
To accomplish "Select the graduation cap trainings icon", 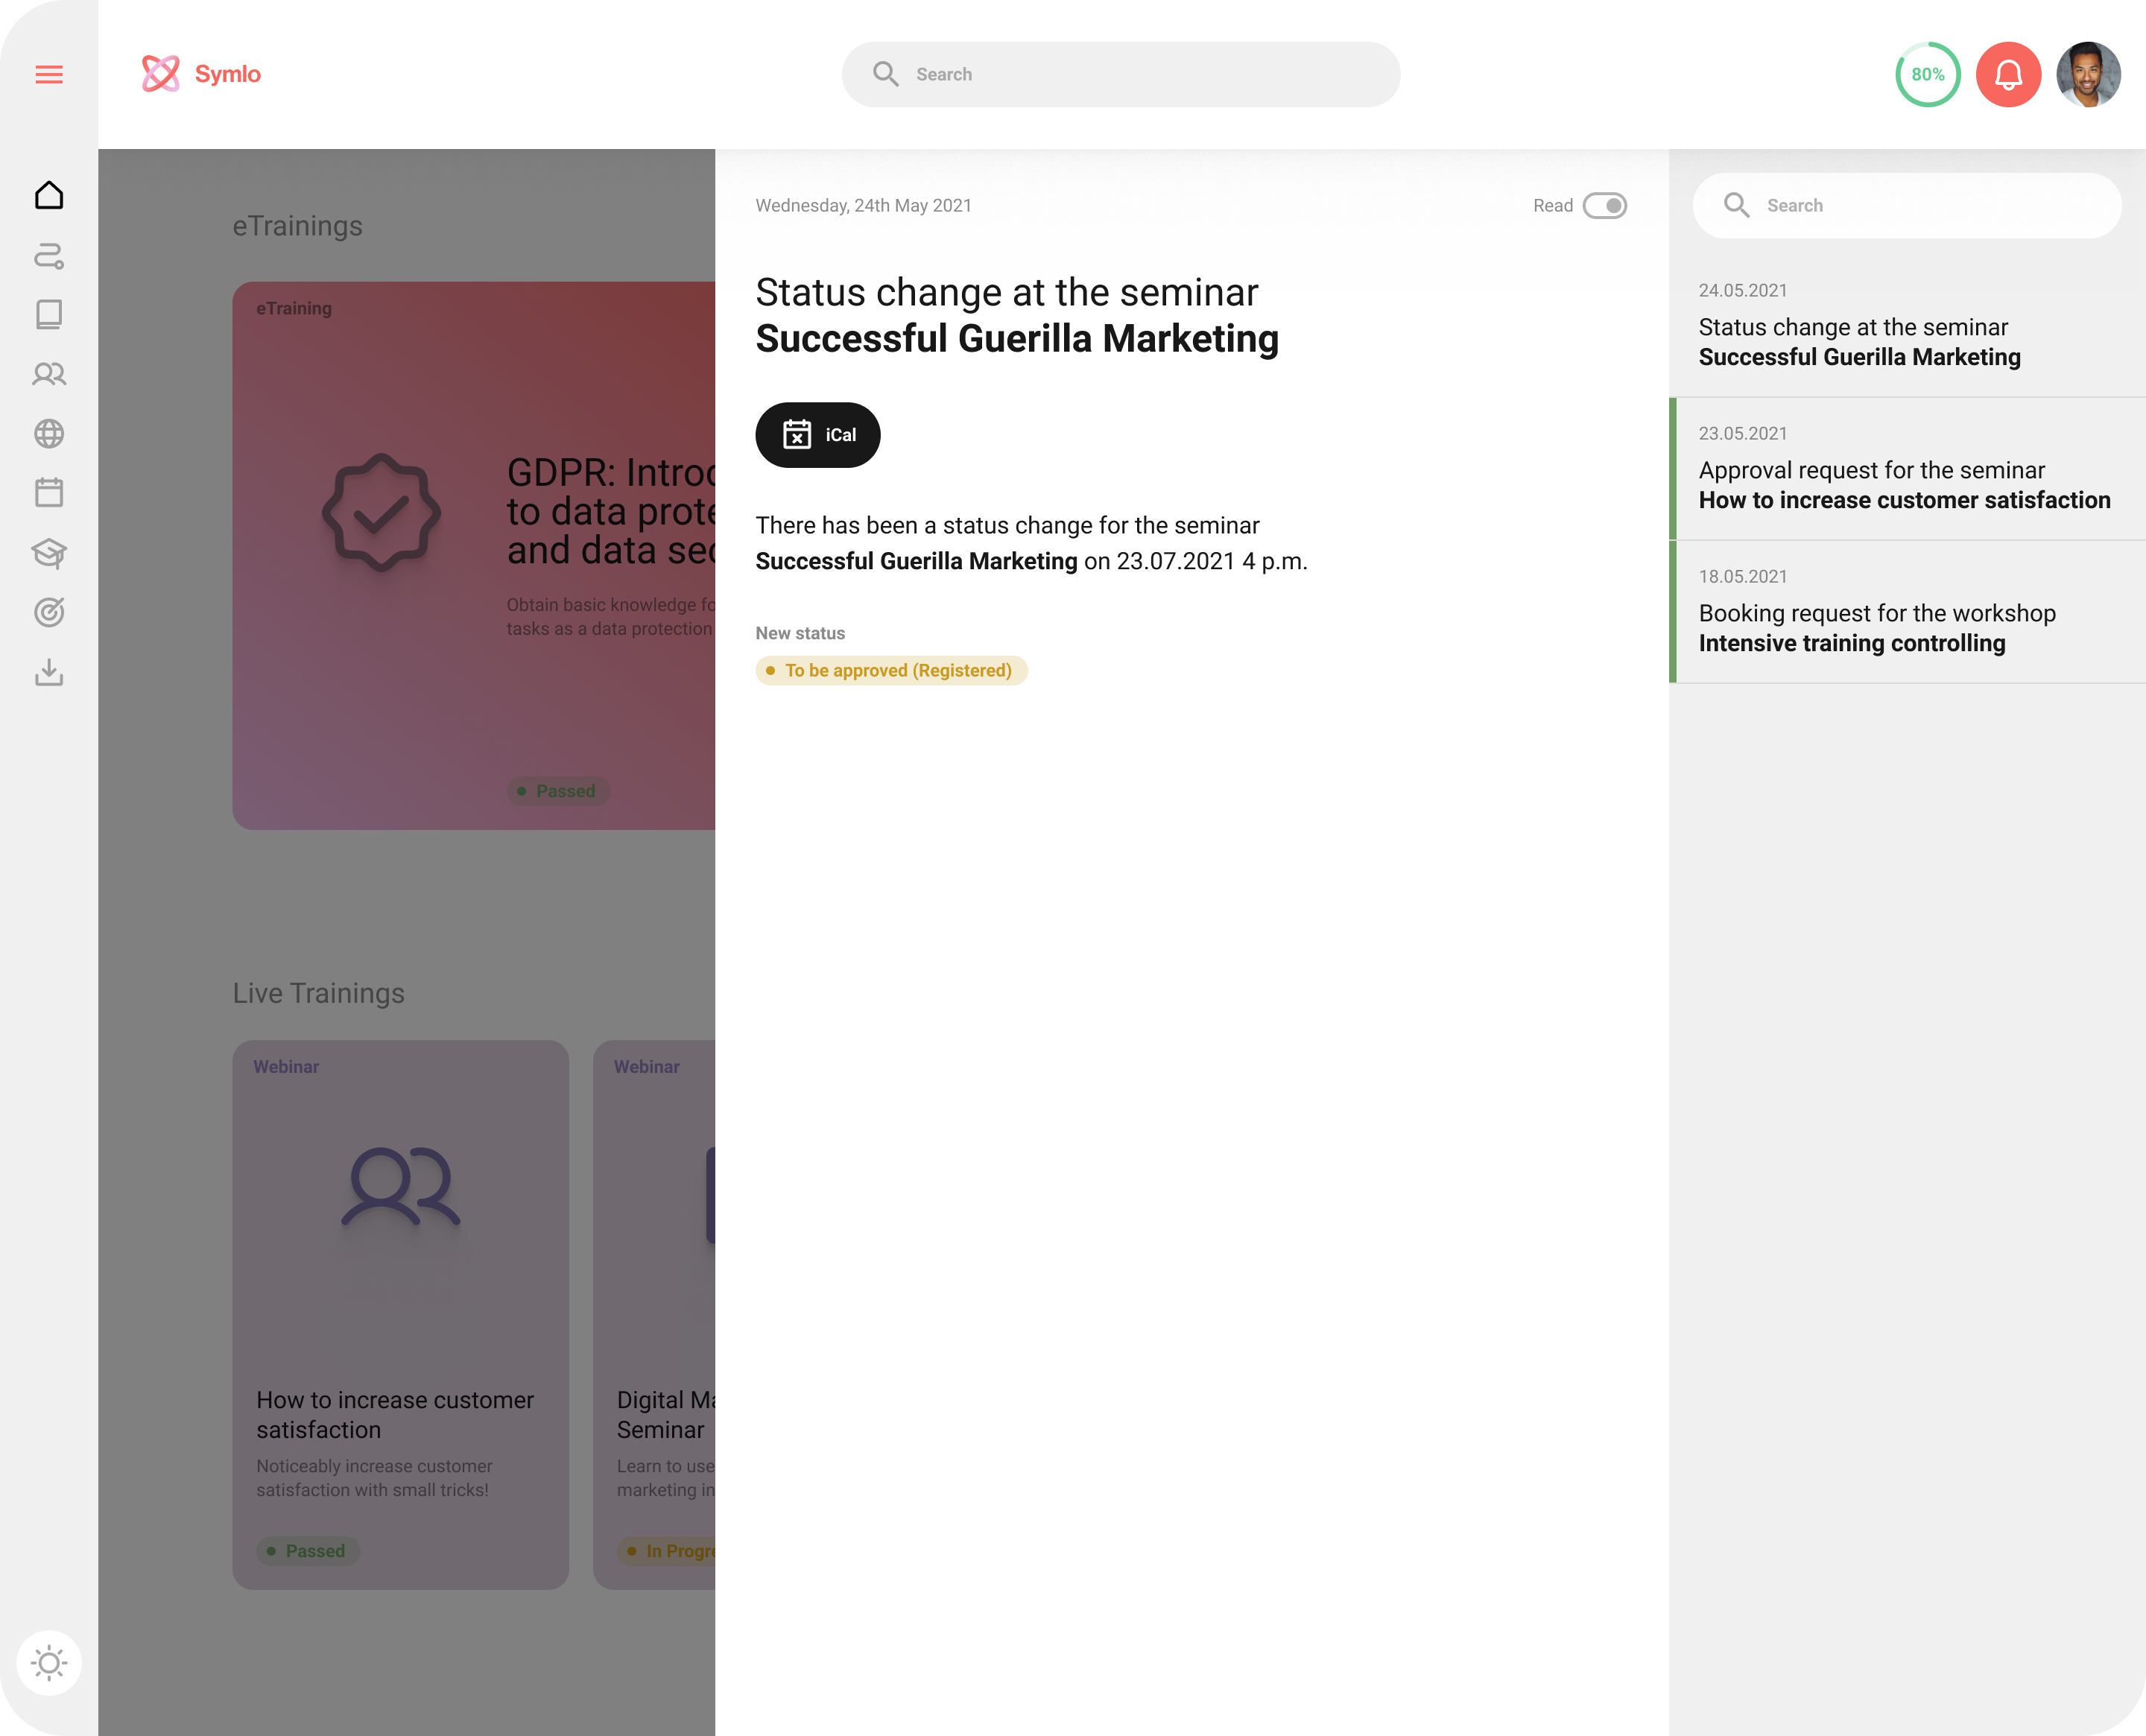I will coord(49,553).
